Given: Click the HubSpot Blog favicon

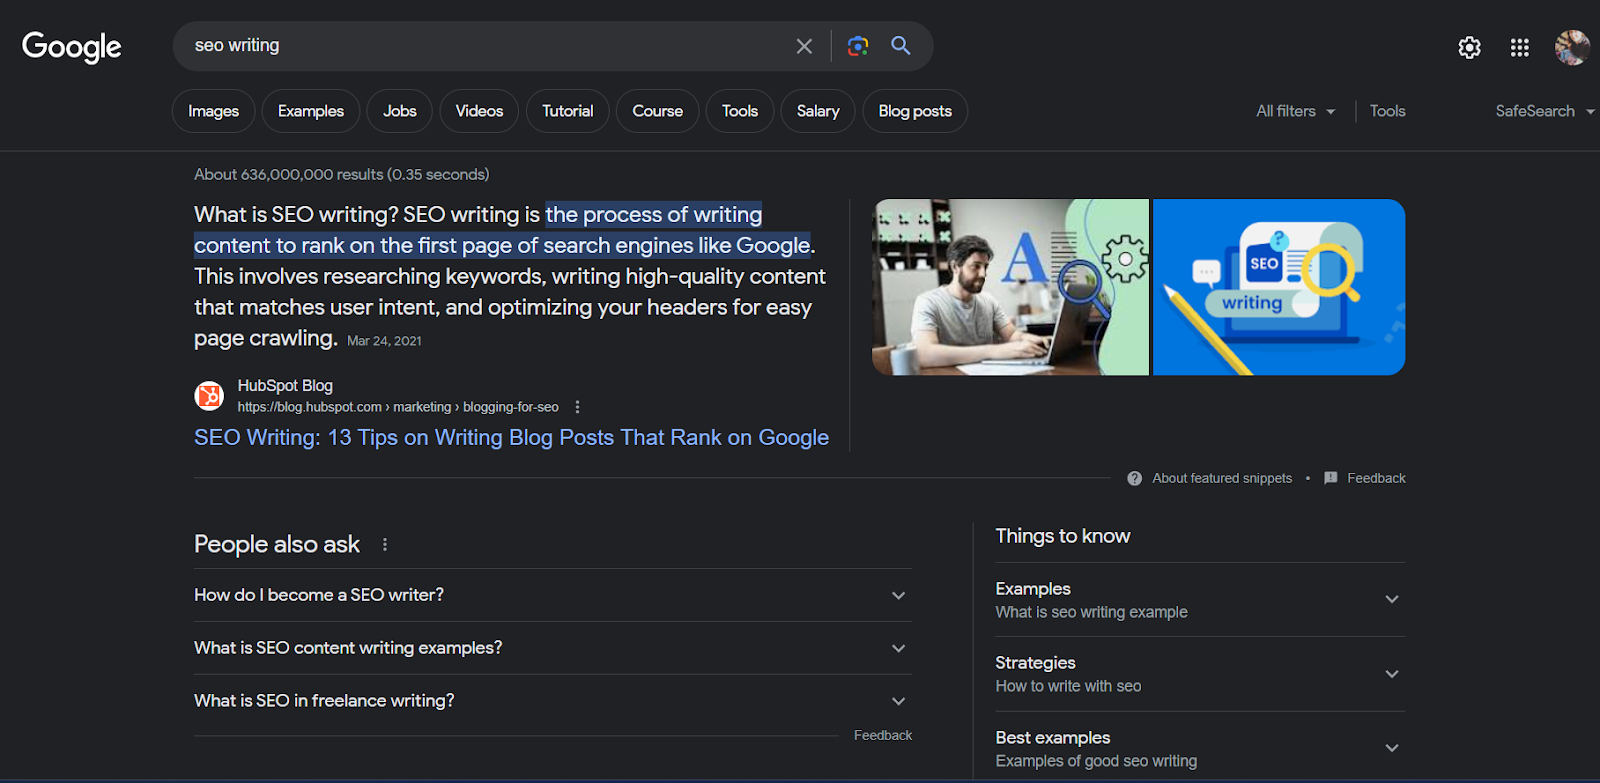Looking at the screenshot, I should coord(209,396).
